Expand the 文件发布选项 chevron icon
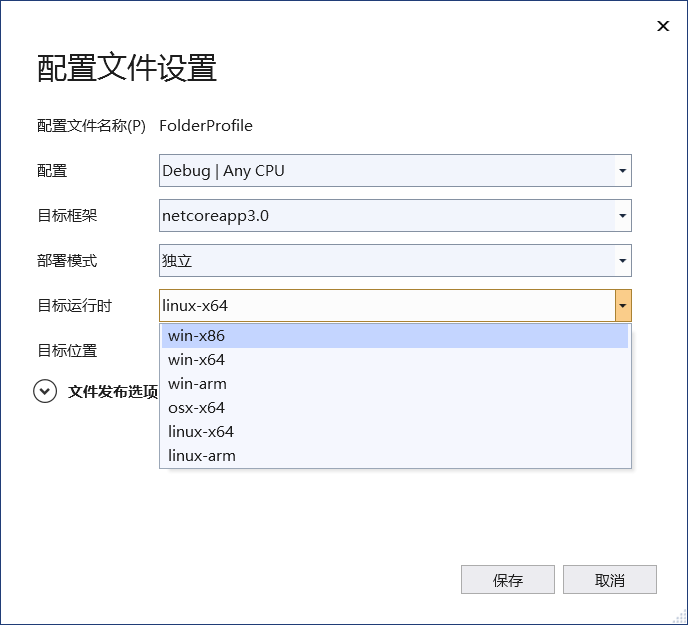This screenshot has width=688, height=625. pyautogui.click(x=45, y=391)
